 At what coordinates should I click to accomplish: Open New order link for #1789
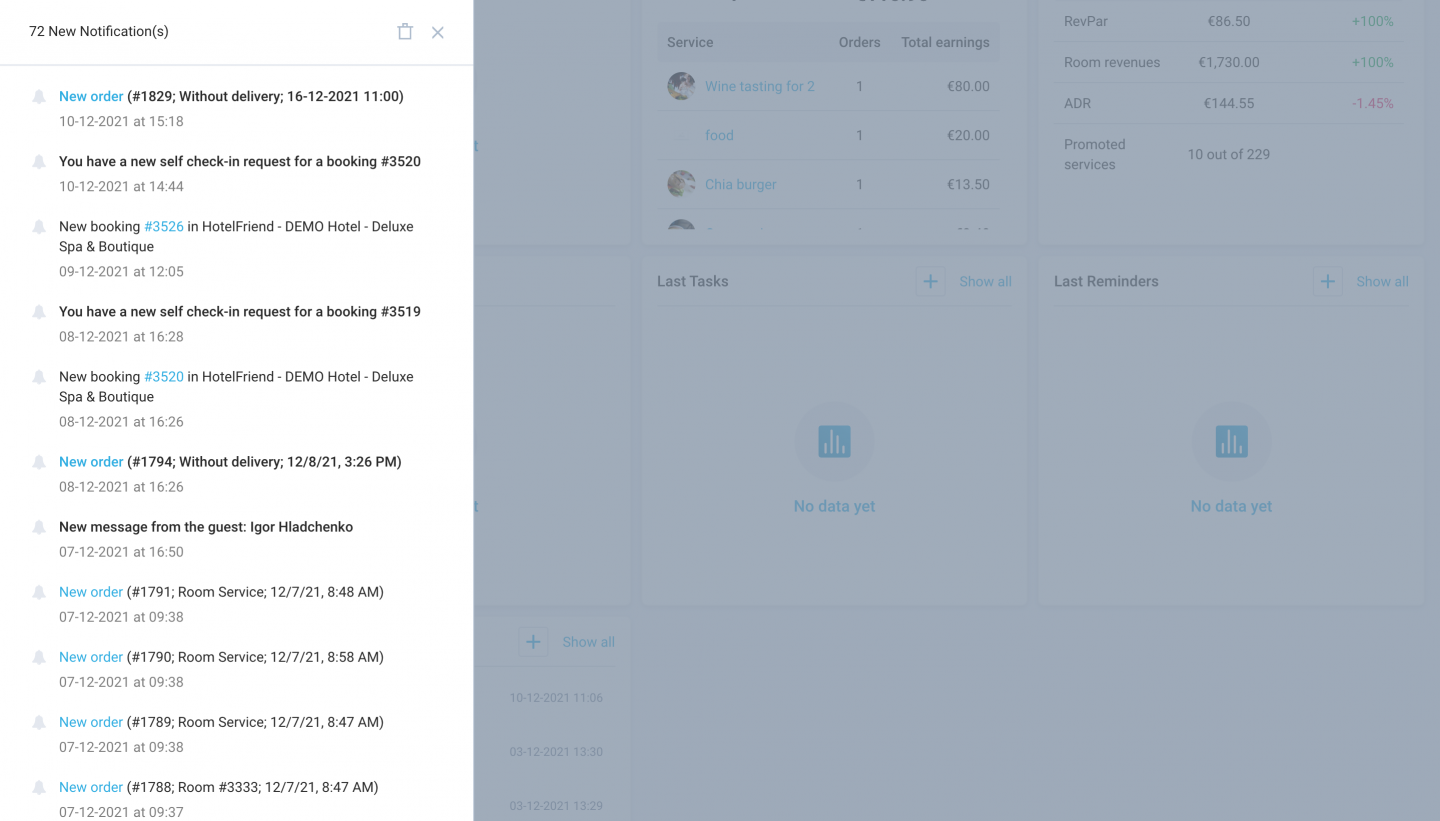[x=91, y=722]
